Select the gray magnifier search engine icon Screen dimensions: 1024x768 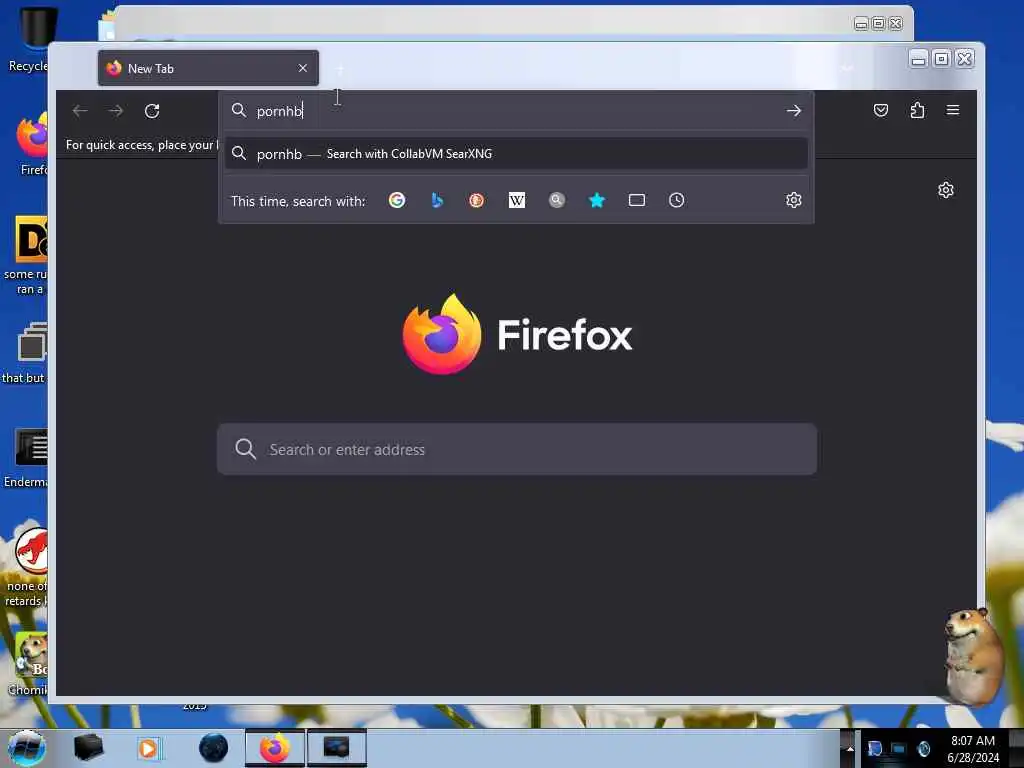(556, 200)
